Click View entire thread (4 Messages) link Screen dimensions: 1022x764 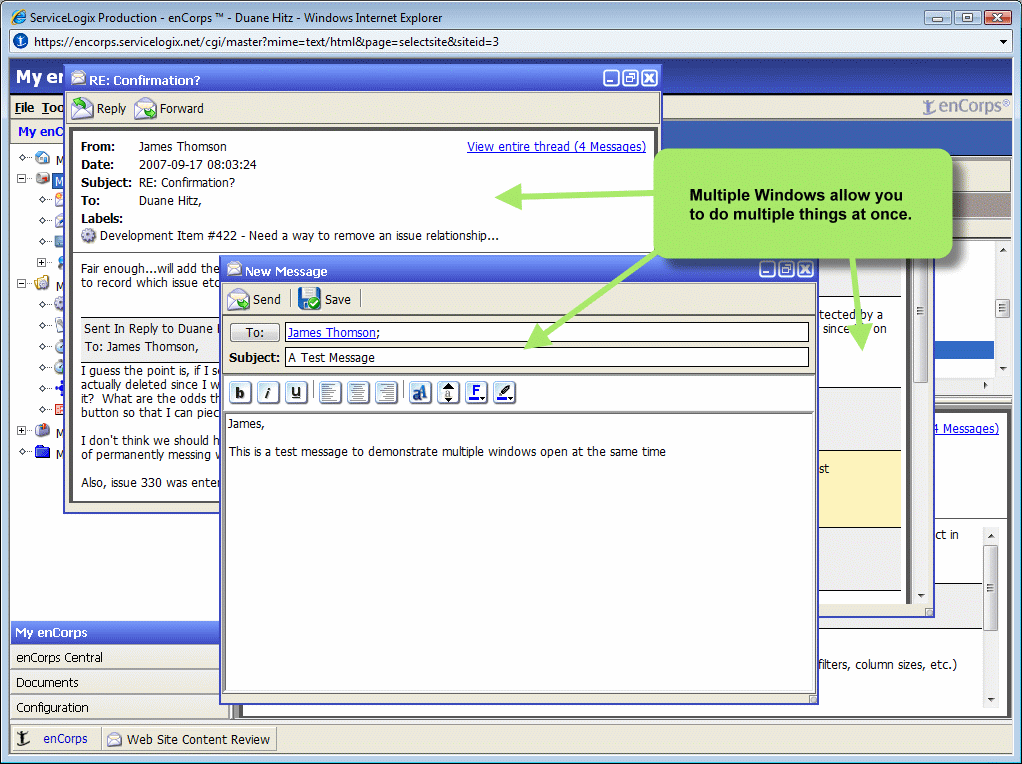click(x=556, y=147)
